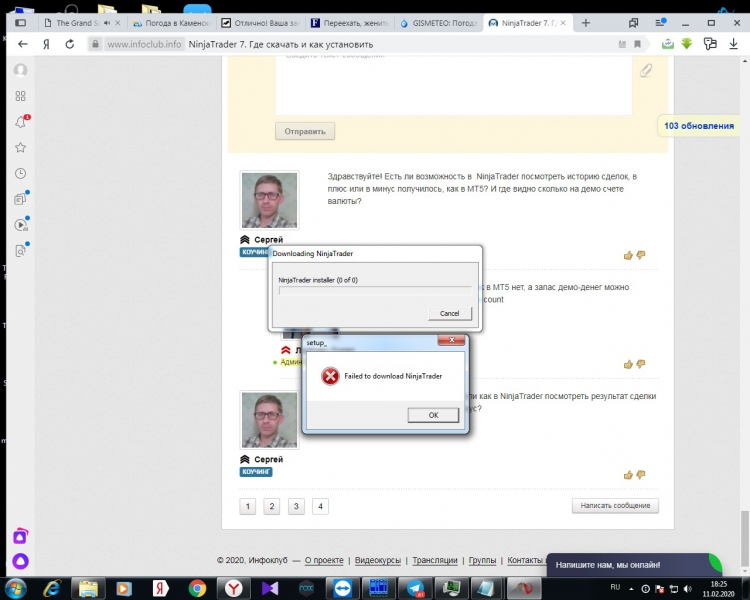Open browser menu icon in title bar
The image size is (750, 600).
[661, 22]
